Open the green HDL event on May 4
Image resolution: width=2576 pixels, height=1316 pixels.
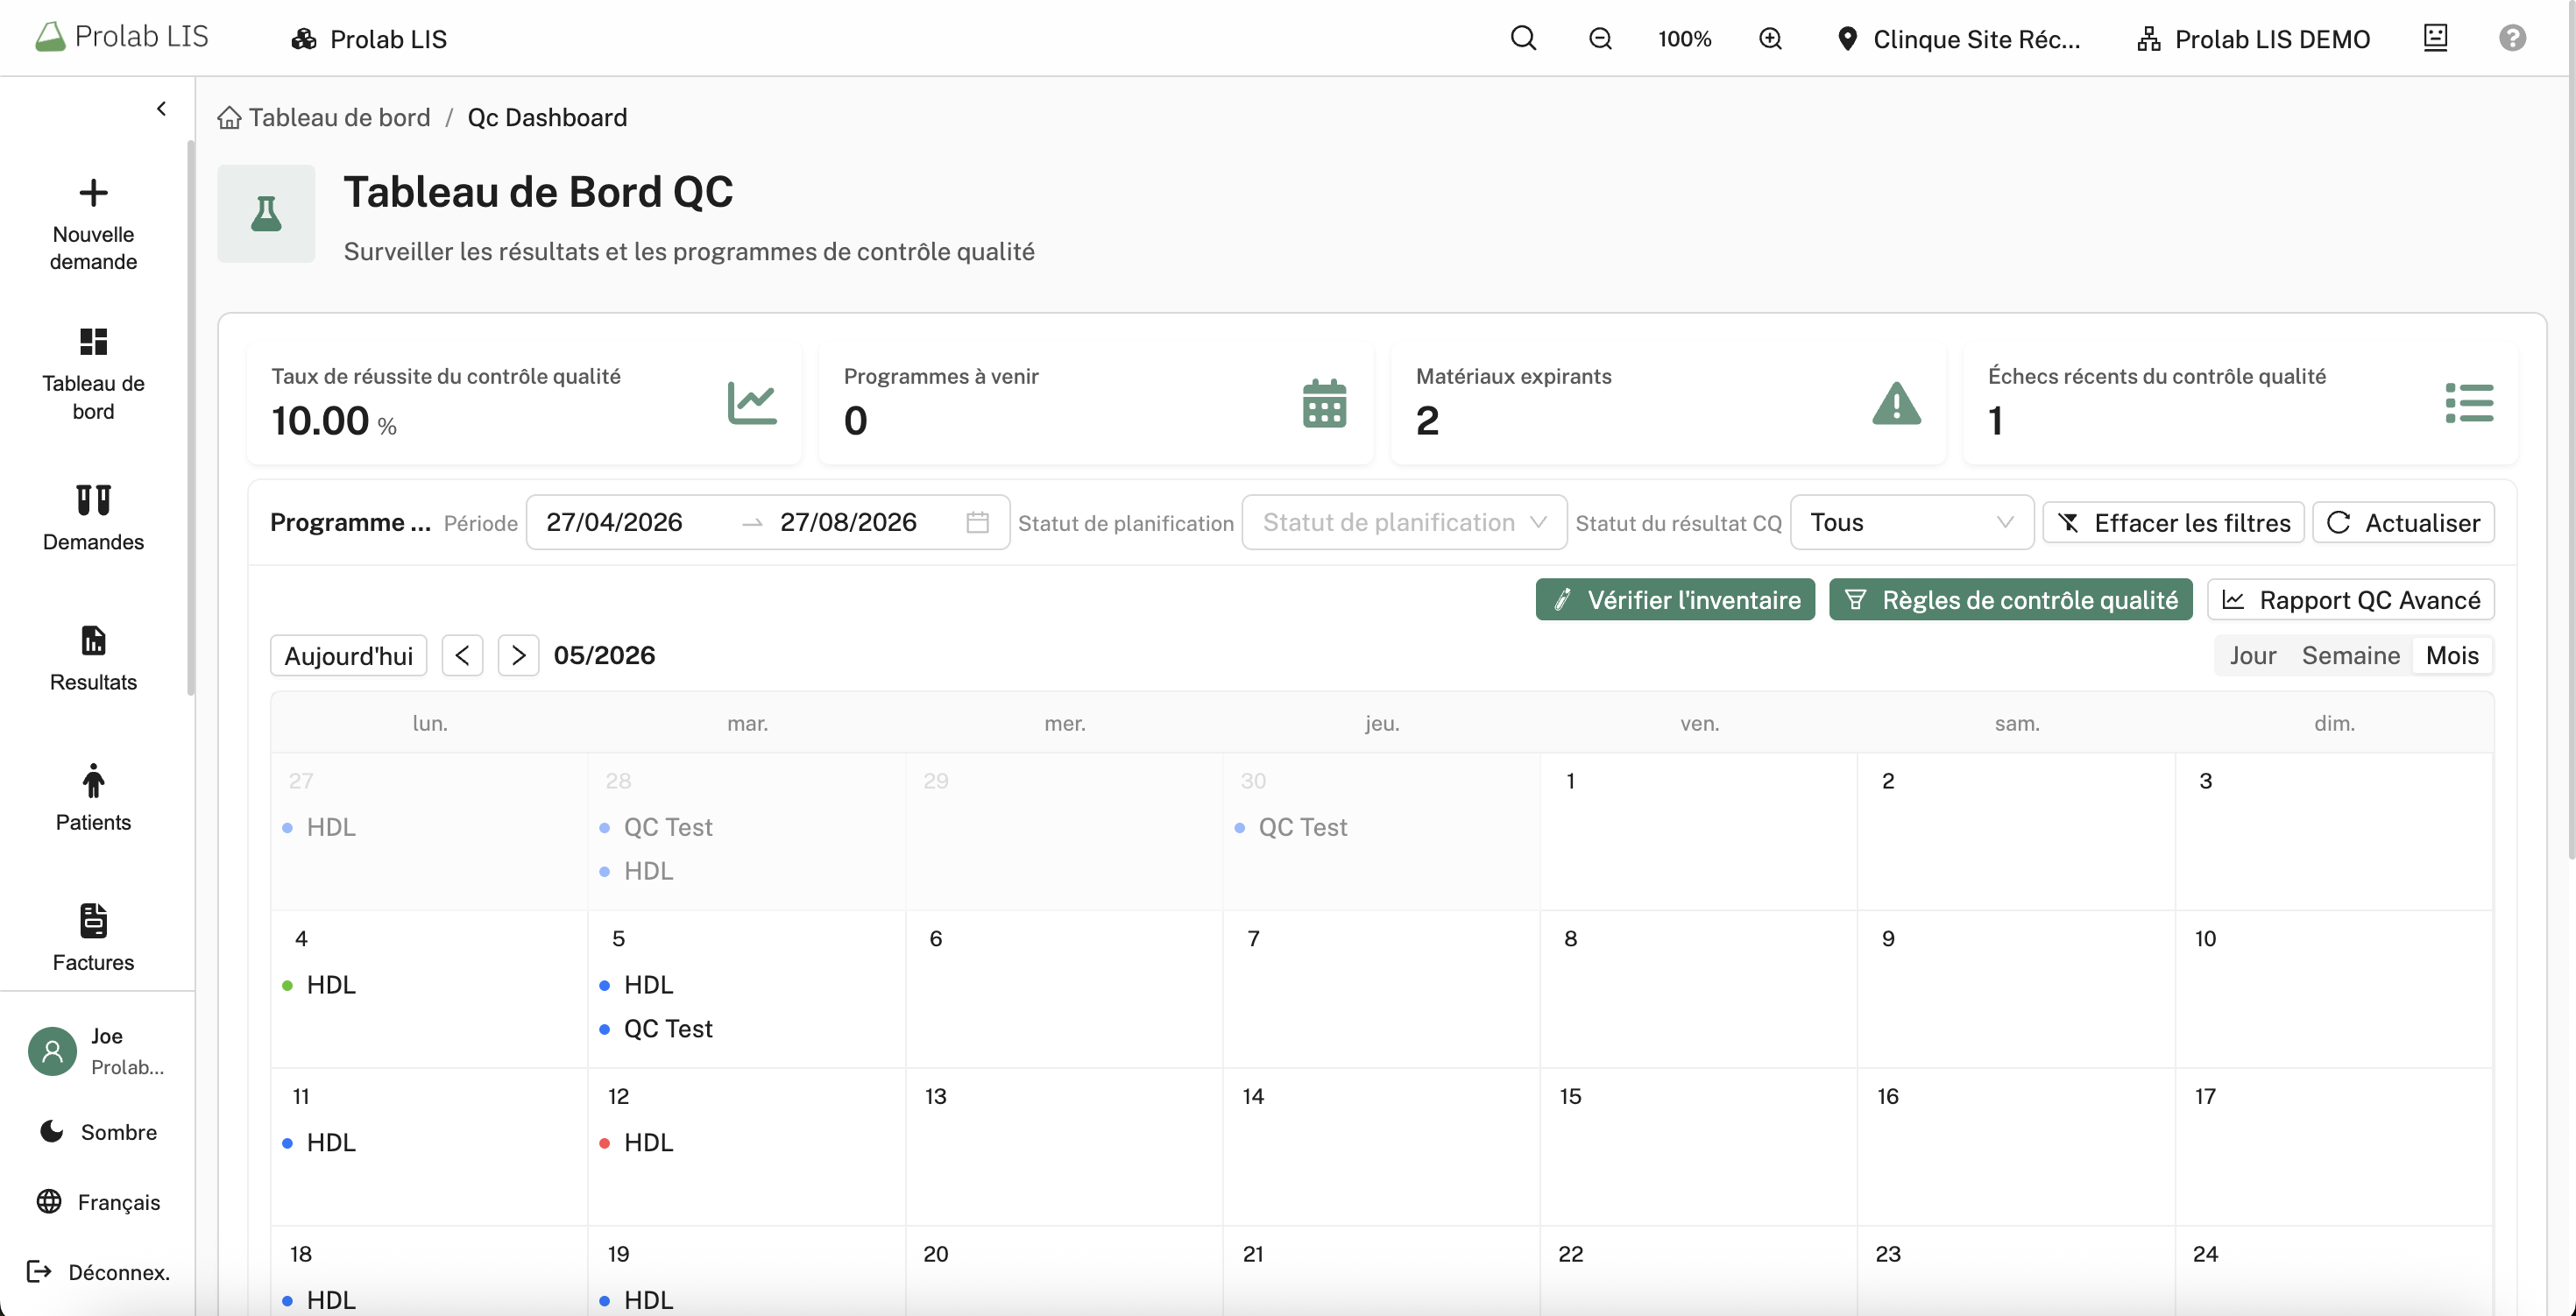[x=330, y=985]
